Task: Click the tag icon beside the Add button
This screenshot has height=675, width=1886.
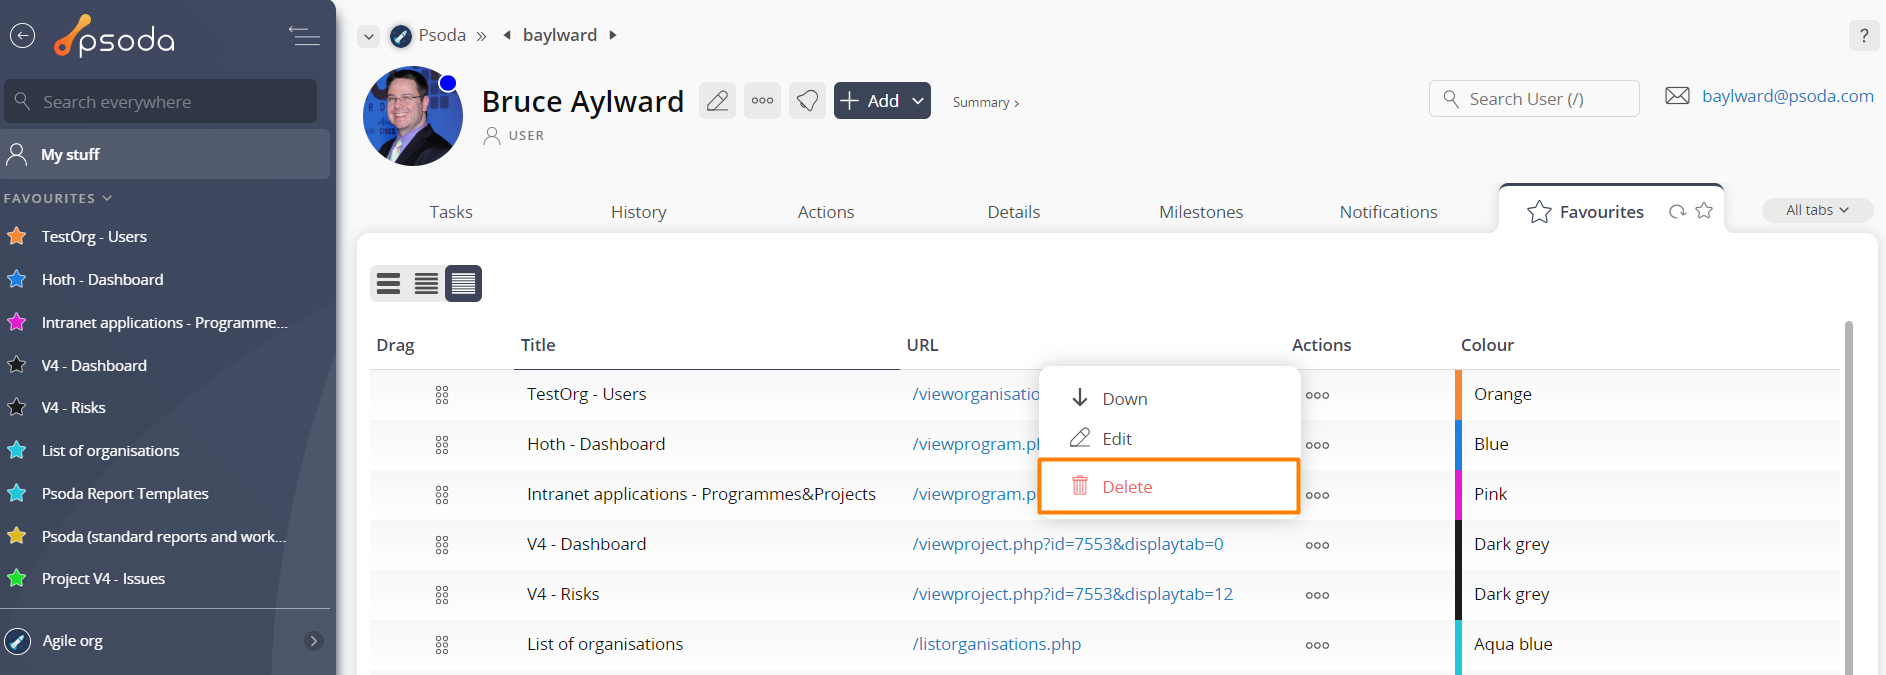Action: point(807,100)
